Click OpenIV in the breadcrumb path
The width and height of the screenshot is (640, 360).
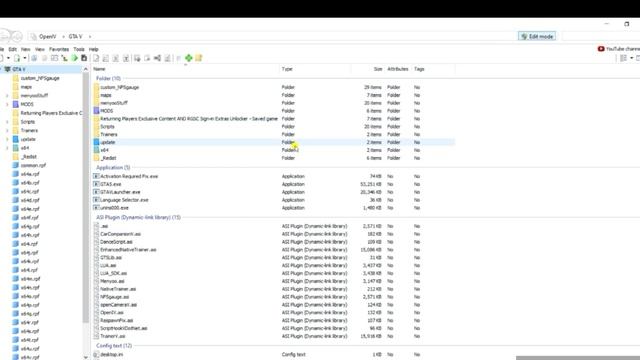pyautogui.click(x=47, y=37)
